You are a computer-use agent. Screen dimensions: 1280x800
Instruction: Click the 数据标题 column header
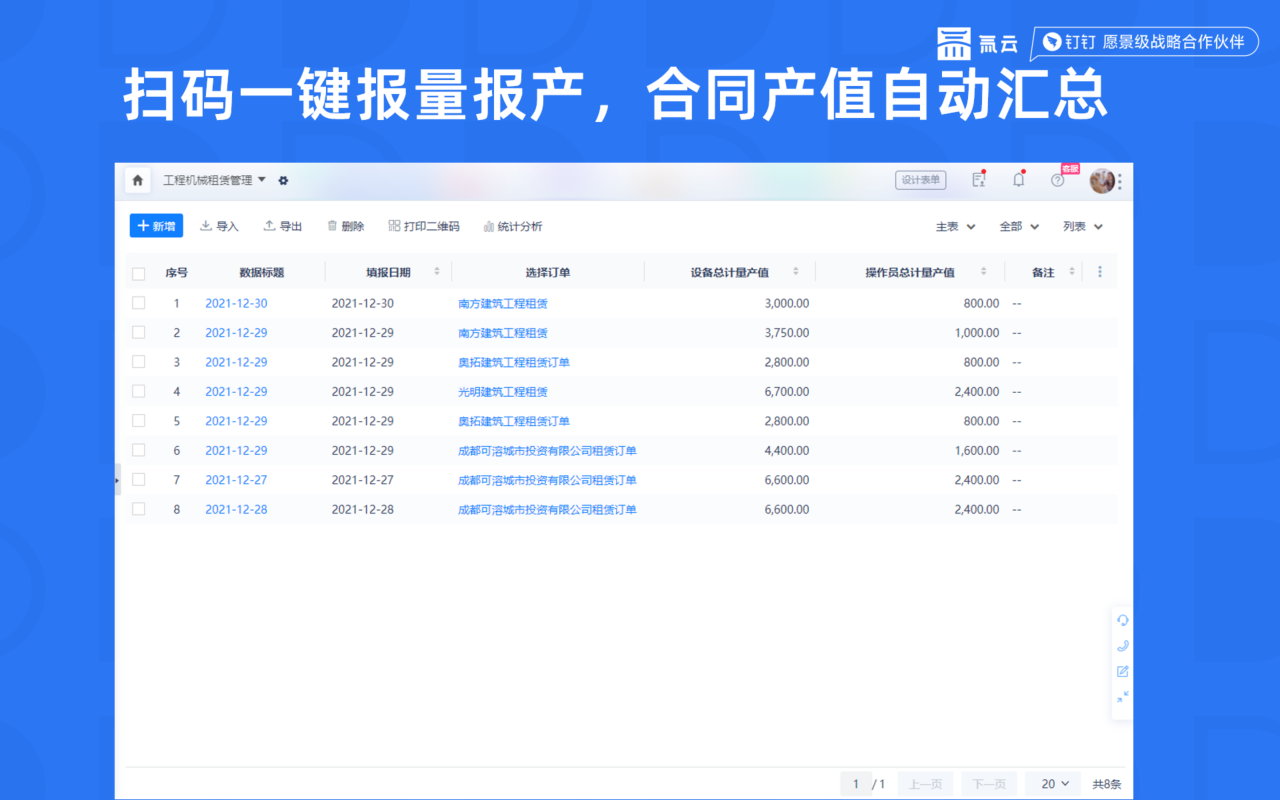click(x=262, y=272)
